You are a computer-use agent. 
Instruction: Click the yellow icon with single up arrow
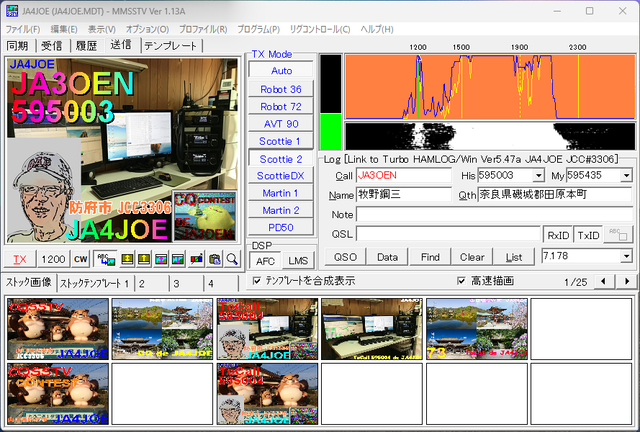coord(144,259)
